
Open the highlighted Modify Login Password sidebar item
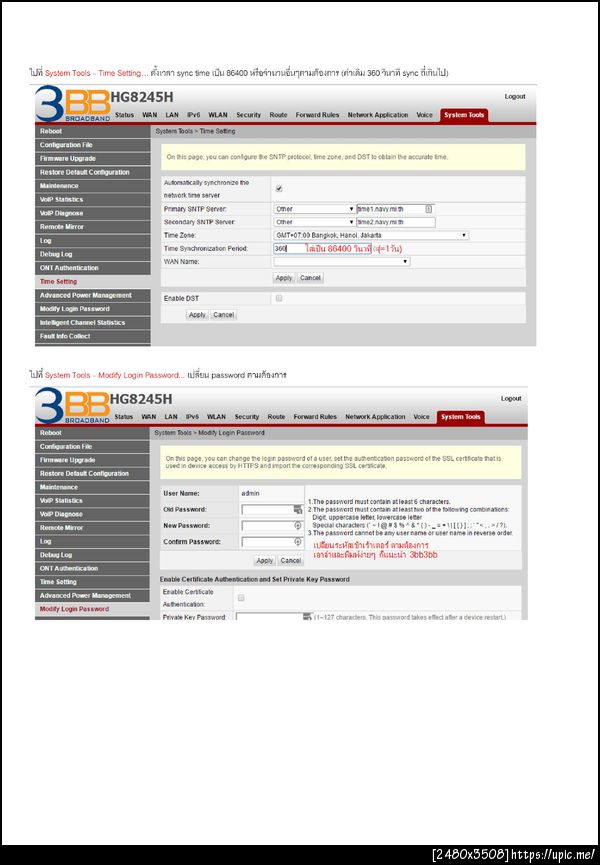pos(92,609)
